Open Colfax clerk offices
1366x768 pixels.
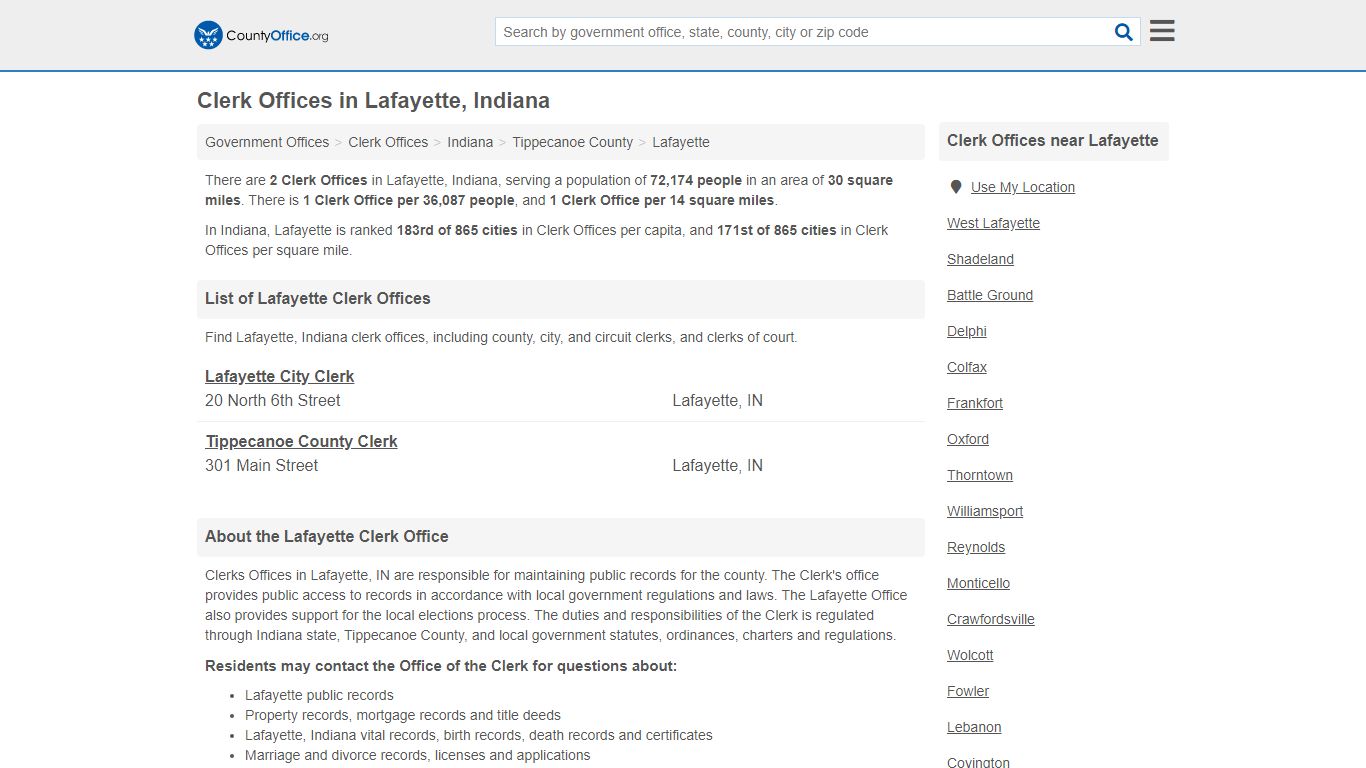967,367
